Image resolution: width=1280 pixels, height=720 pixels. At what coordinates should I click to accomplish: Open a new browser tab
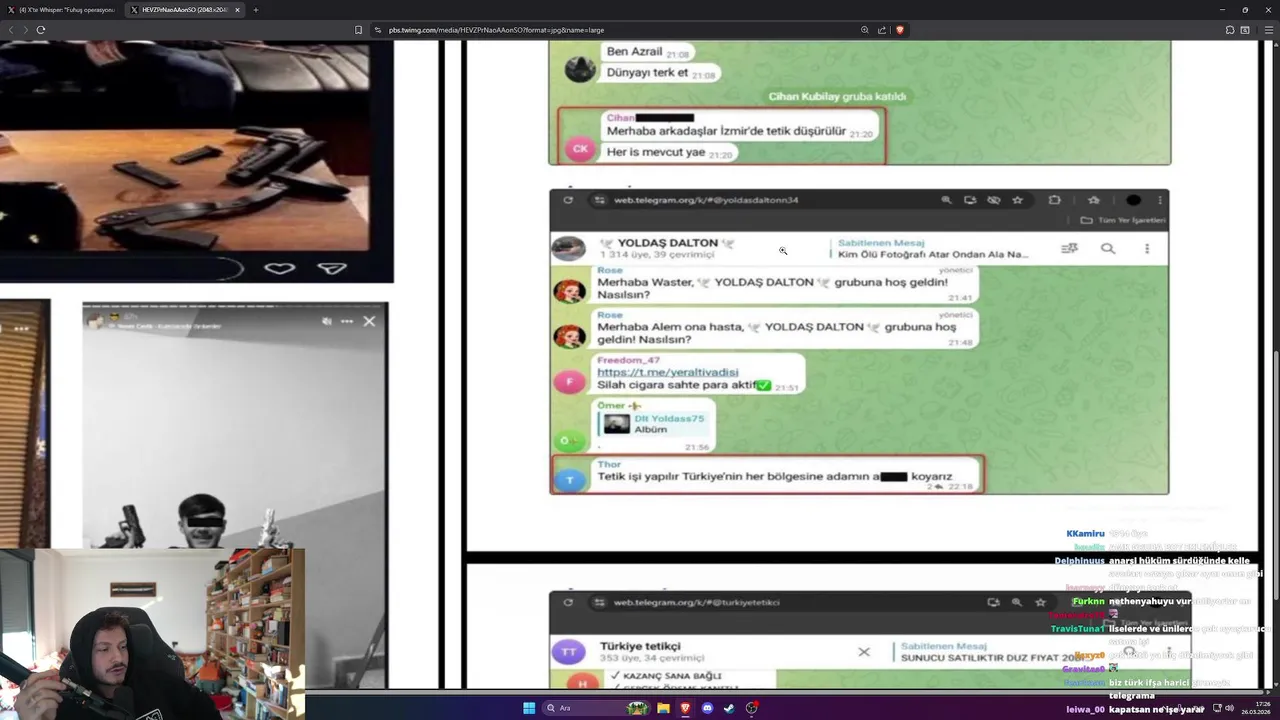(255, 10)
